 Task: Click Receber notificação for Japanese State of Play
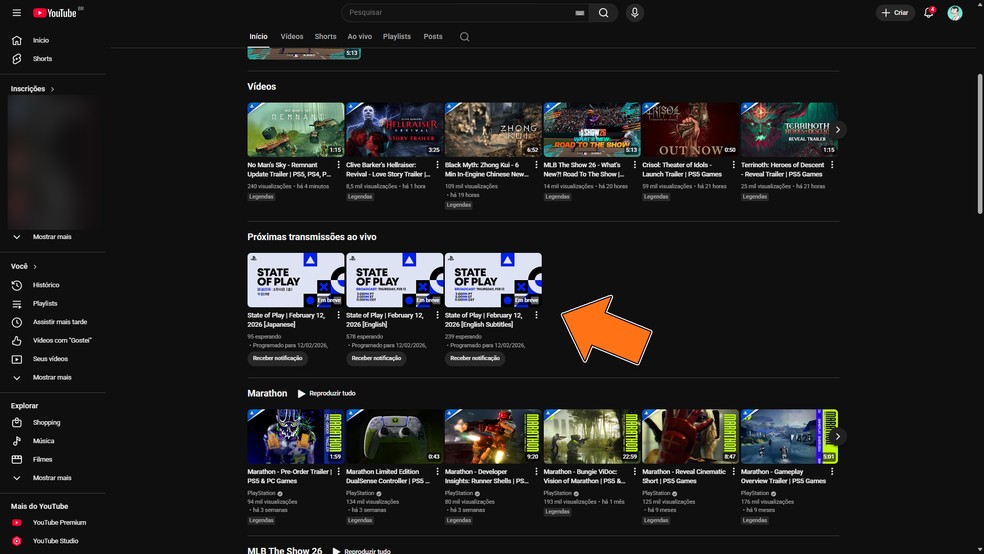tap(278, 358)
